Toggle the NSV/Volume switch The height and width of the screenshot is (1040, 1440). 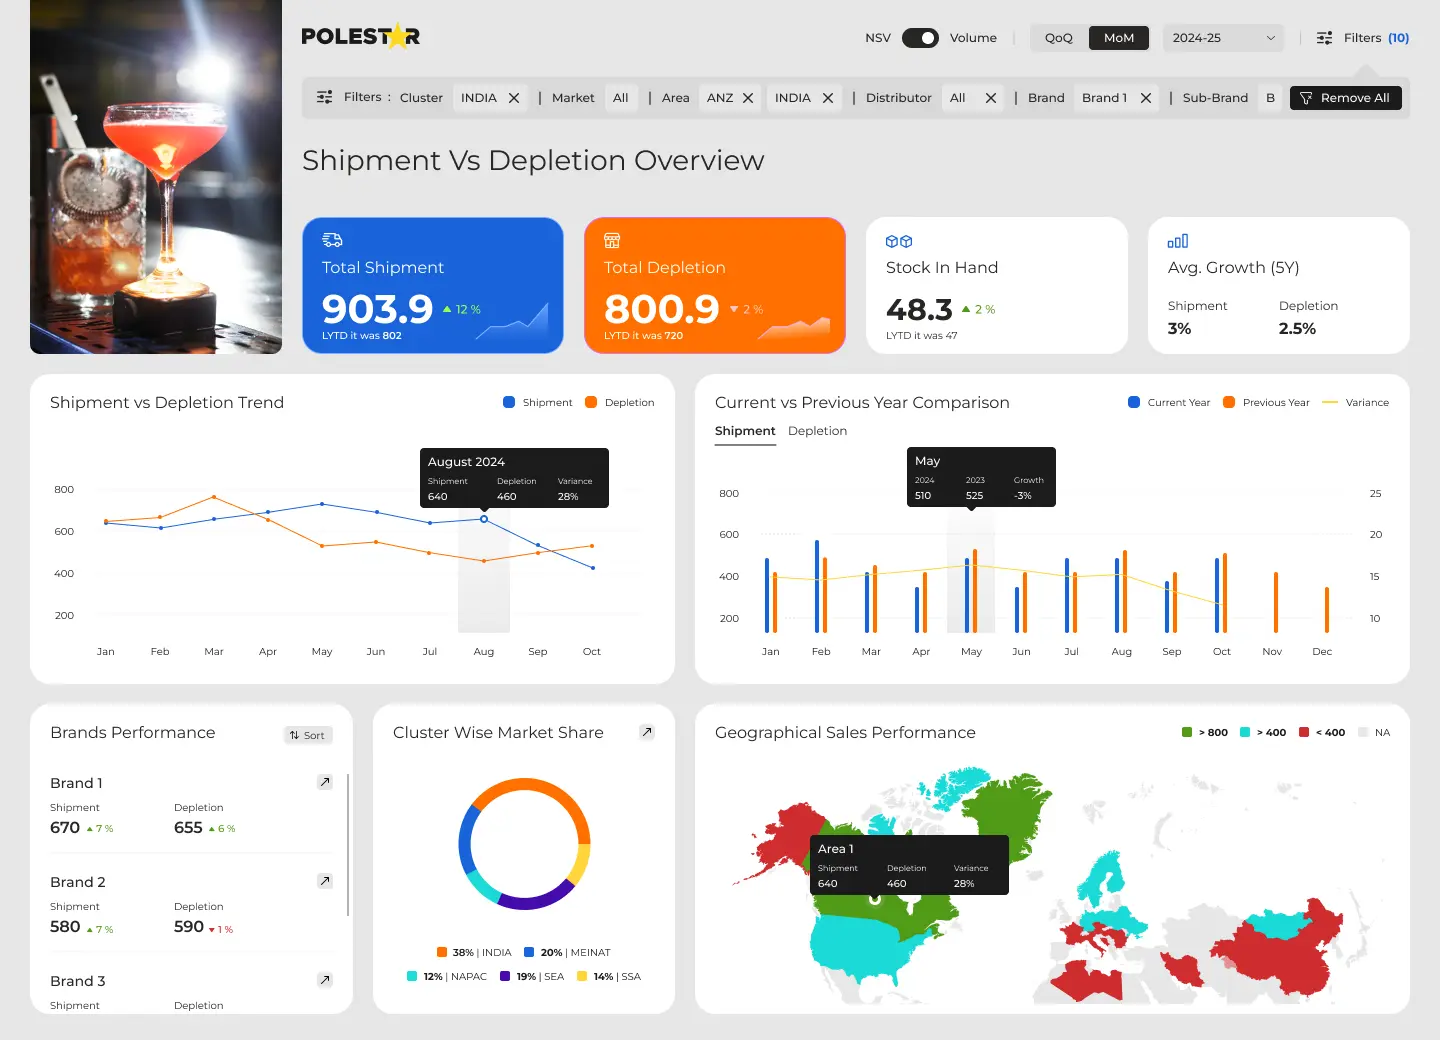[920, 37]
